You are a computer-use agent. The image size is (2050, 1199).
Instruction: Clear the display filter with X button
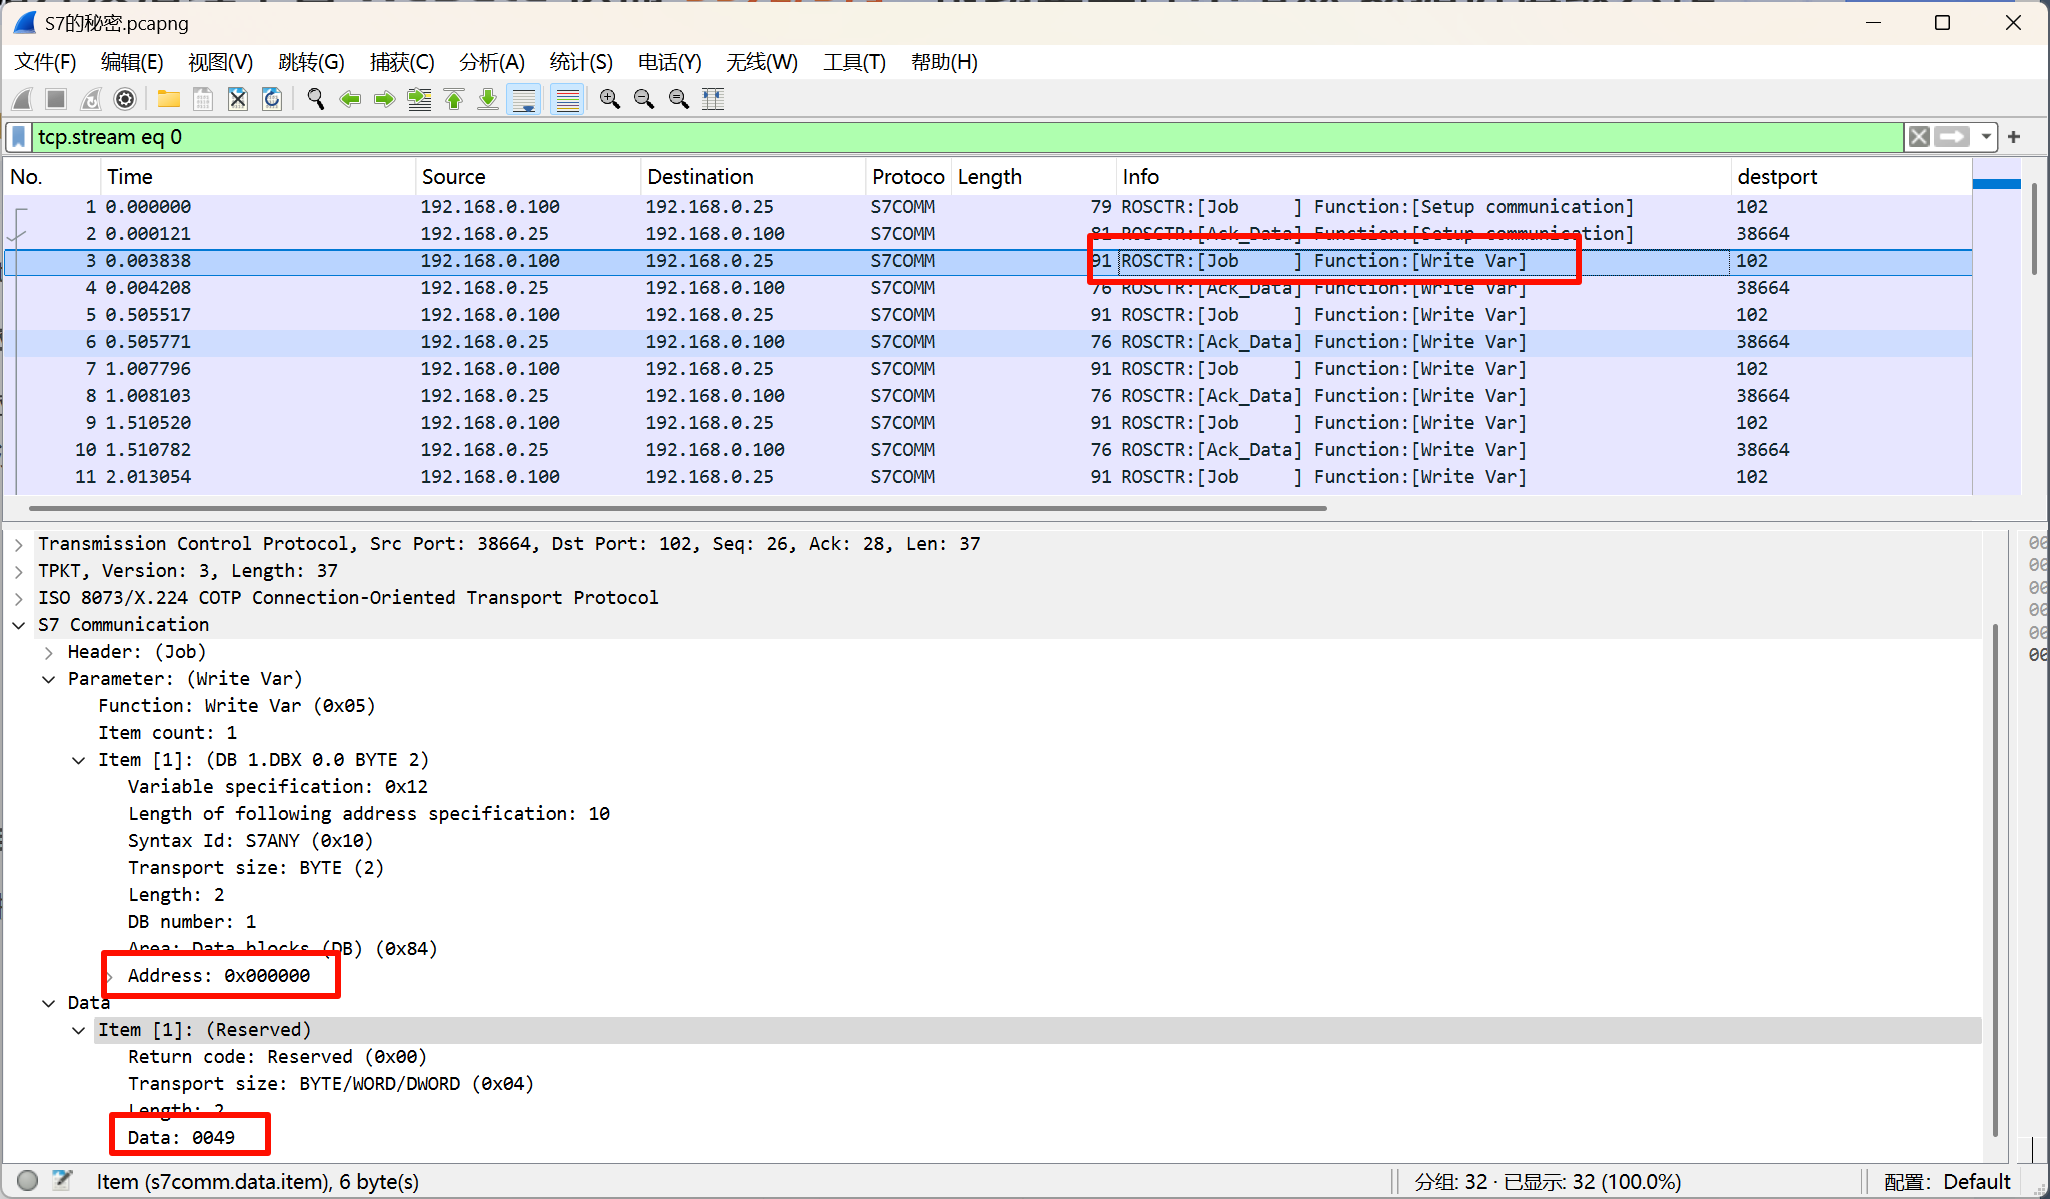[1918, 137]
